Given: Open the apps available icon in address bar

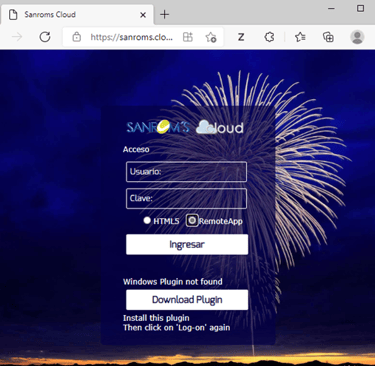Looking at the screenshot, I should pyautogui.click(x=188, y=37).
